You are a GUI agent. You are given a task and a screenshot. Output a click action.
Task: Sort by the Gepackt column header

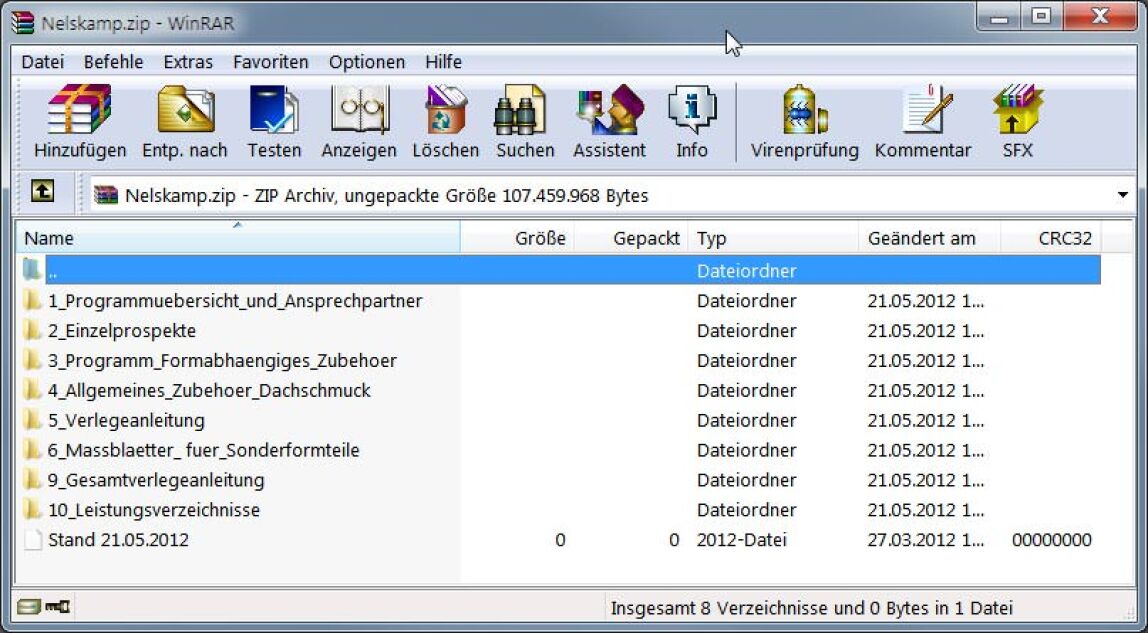coord(631,238)
